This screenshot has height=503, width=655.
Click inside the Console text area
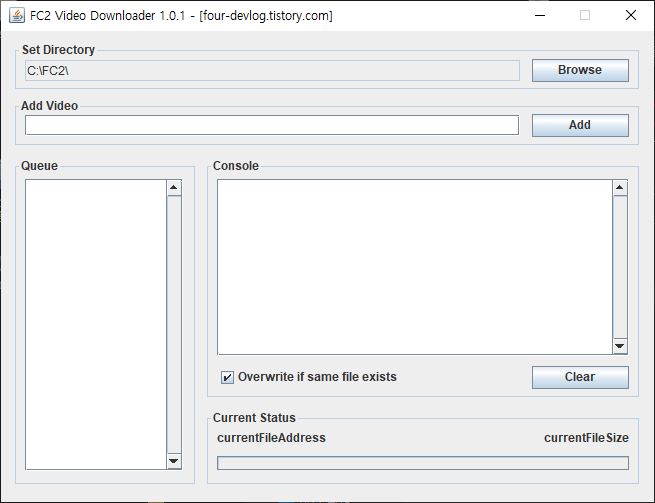tap(415, 267)
